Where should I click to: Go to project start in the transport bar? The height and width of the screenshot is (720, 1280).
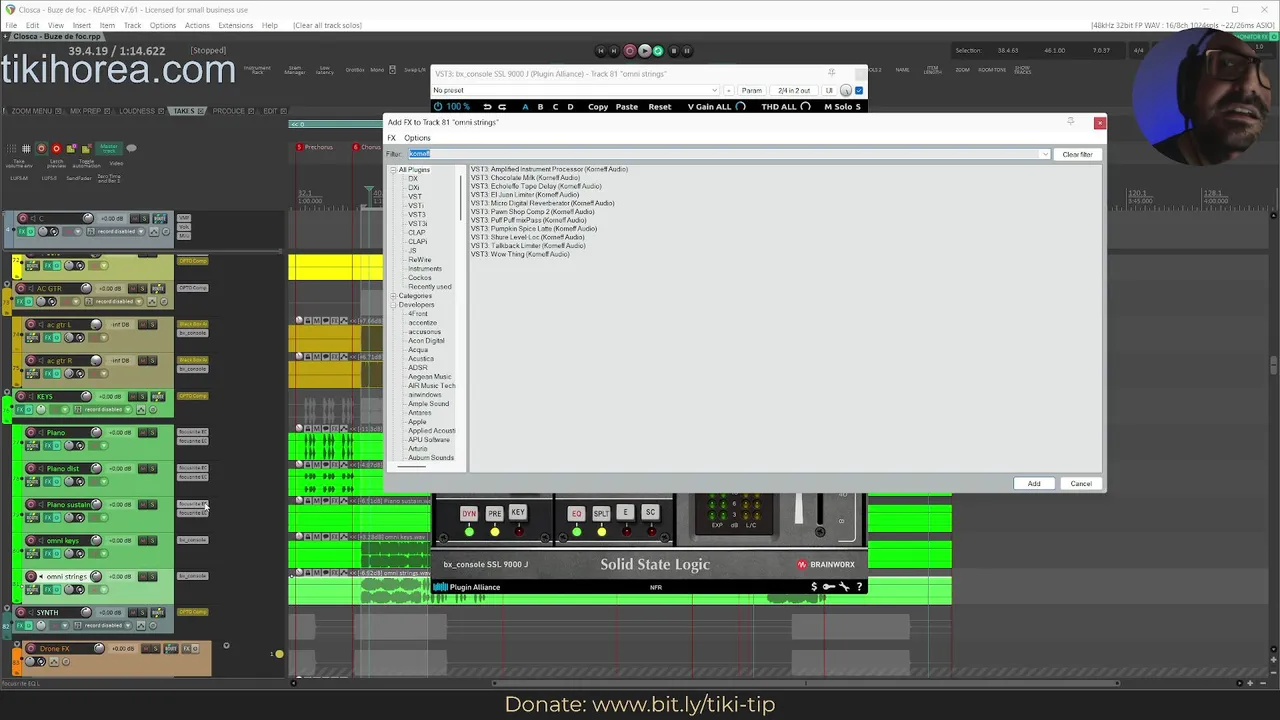click(601, 51)
